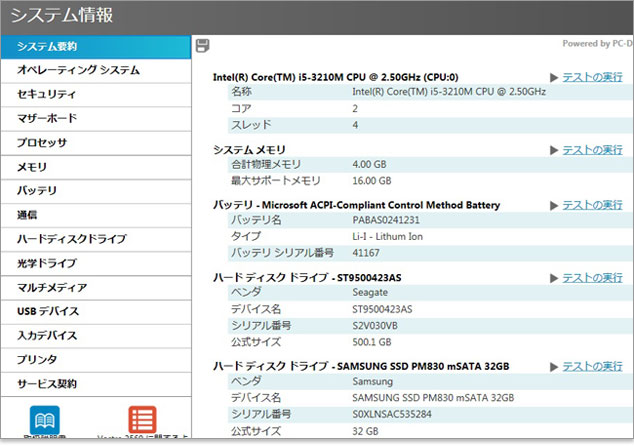
Task: Select システム要約 in the sidebar
Action: tap(95, 47)
